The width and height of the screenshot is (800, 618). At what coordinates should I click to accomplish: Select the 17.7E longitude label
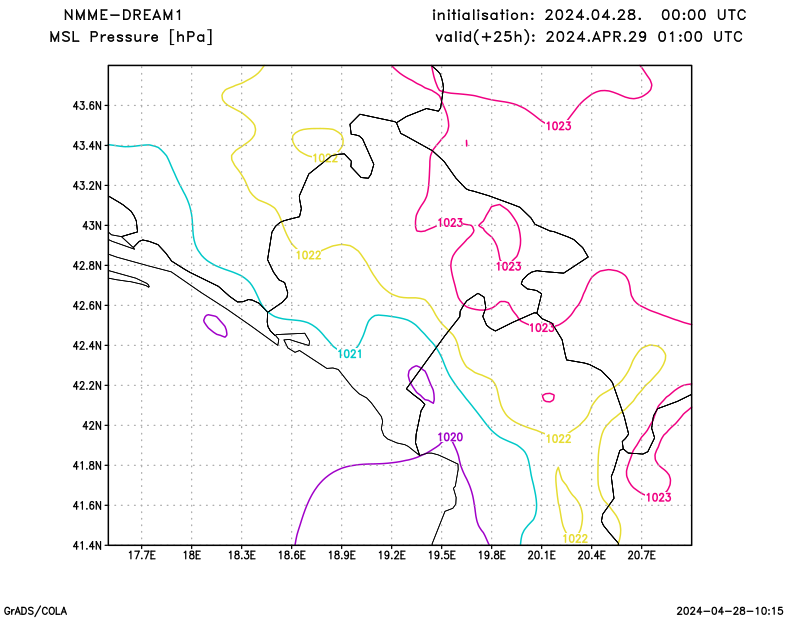142,556
